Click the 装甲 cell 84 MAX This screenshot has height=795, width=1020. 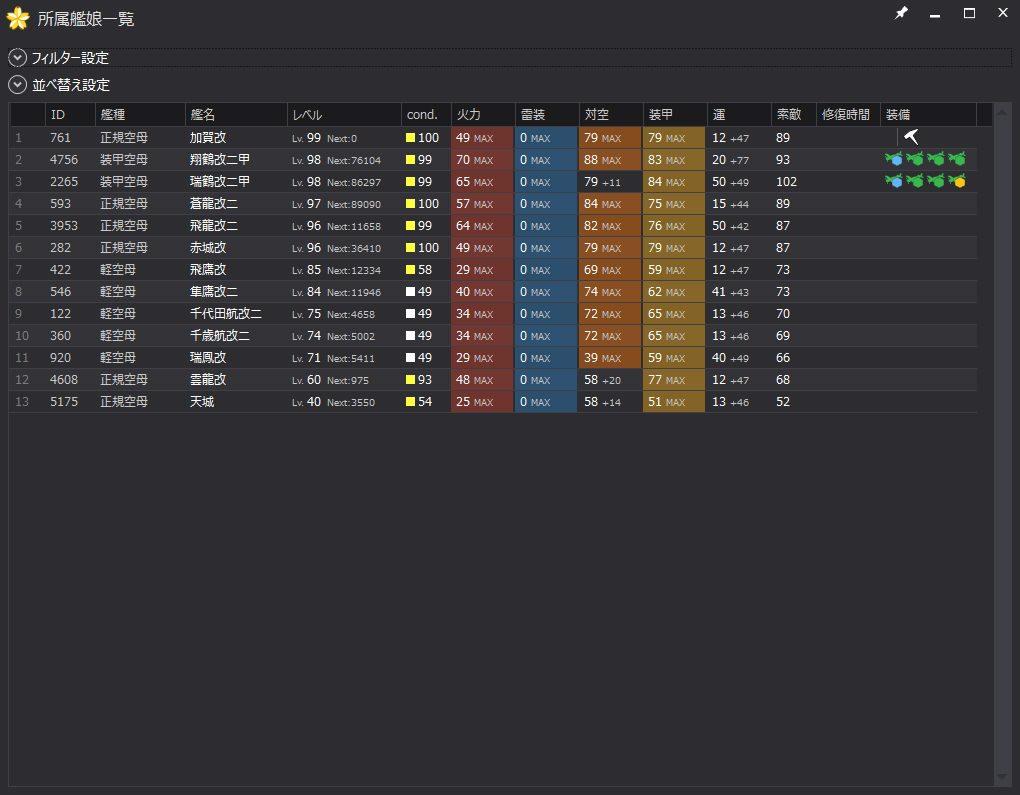[x=674, y=182]
